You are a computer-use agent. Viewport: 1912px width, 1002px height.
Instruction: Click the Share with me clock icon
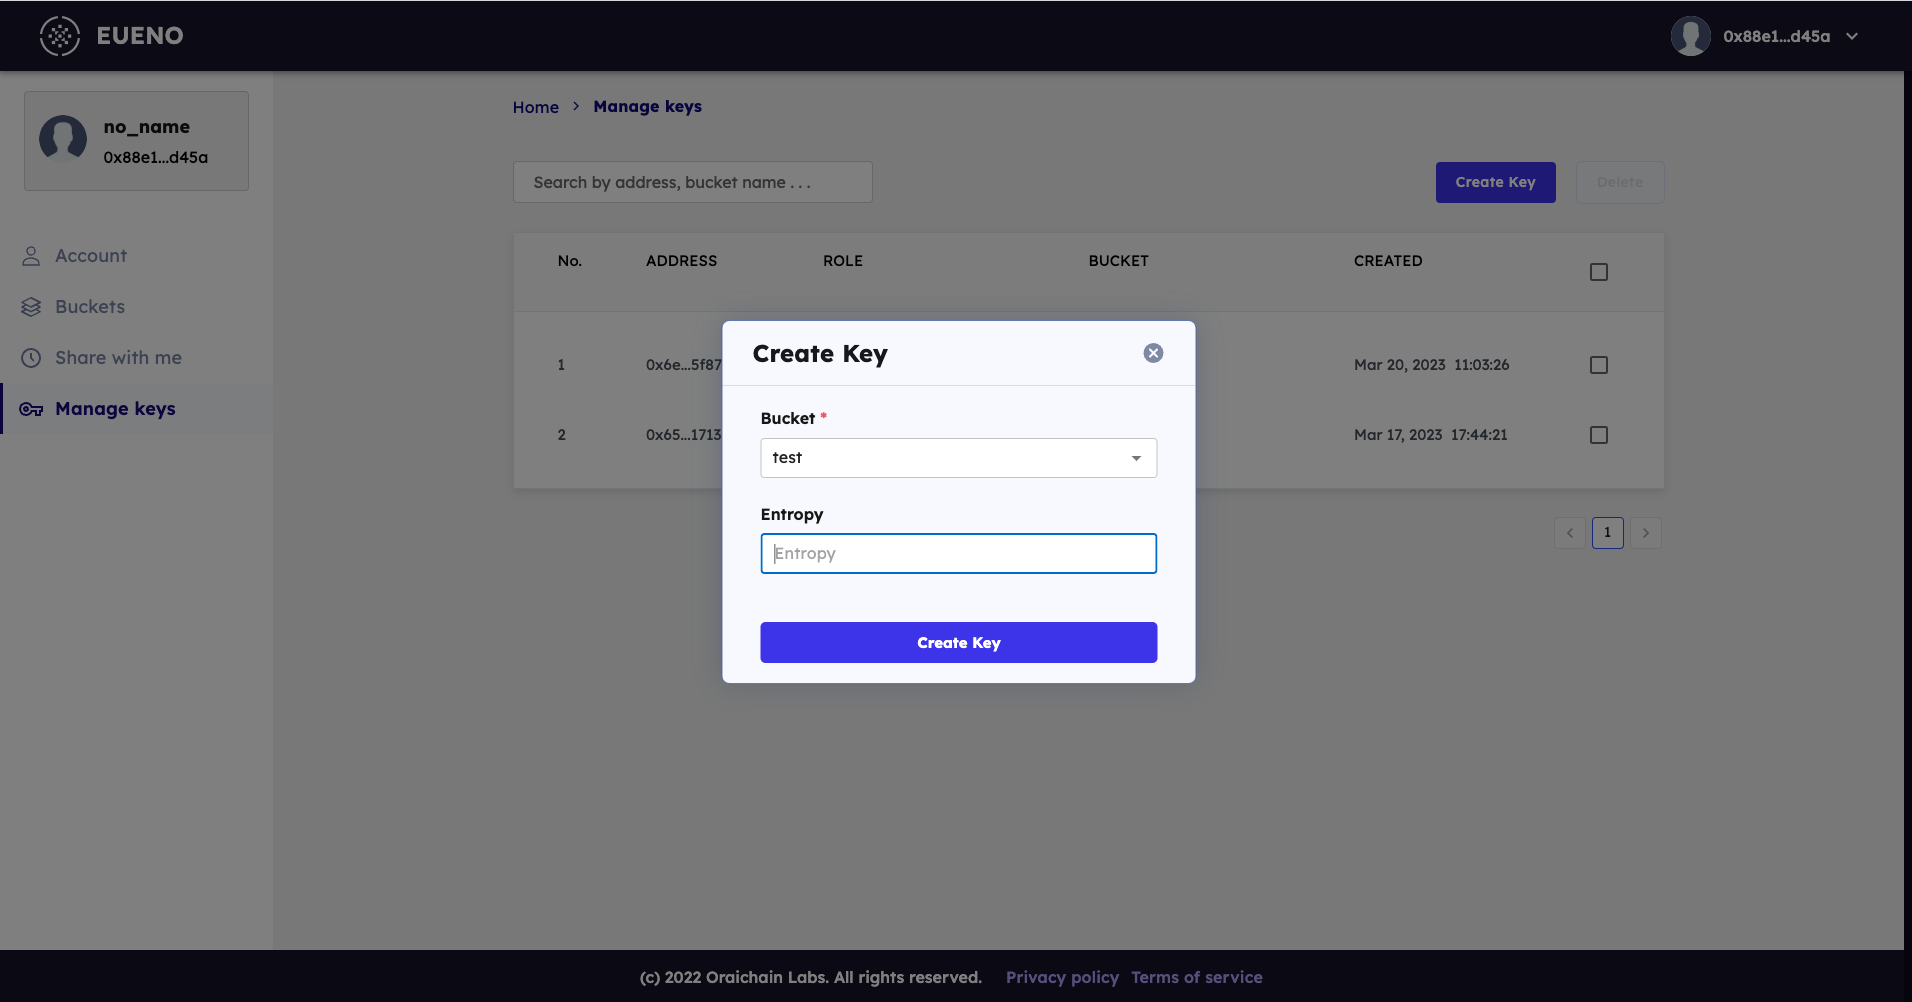31,358
